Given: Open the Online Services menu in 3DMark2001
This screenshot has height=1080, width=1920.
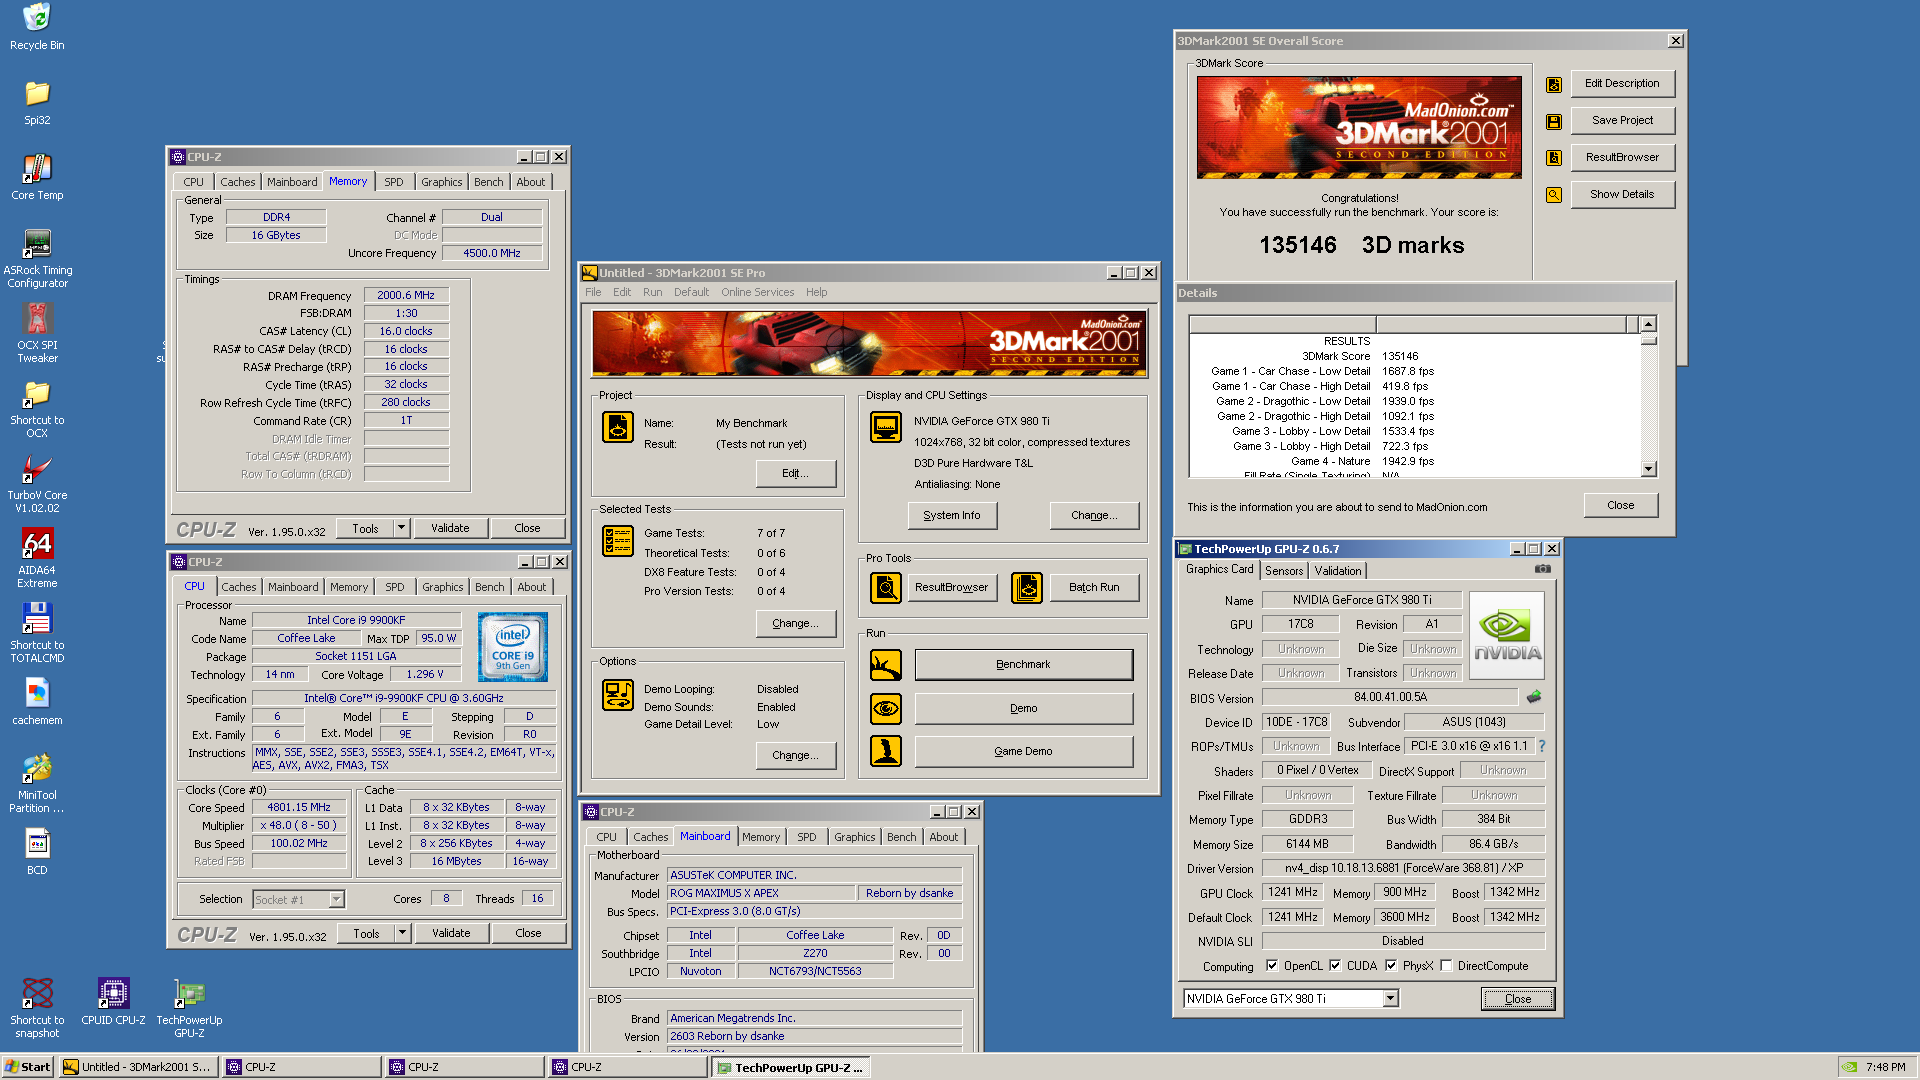Looking at the screenshot, I should pos(757,292).
